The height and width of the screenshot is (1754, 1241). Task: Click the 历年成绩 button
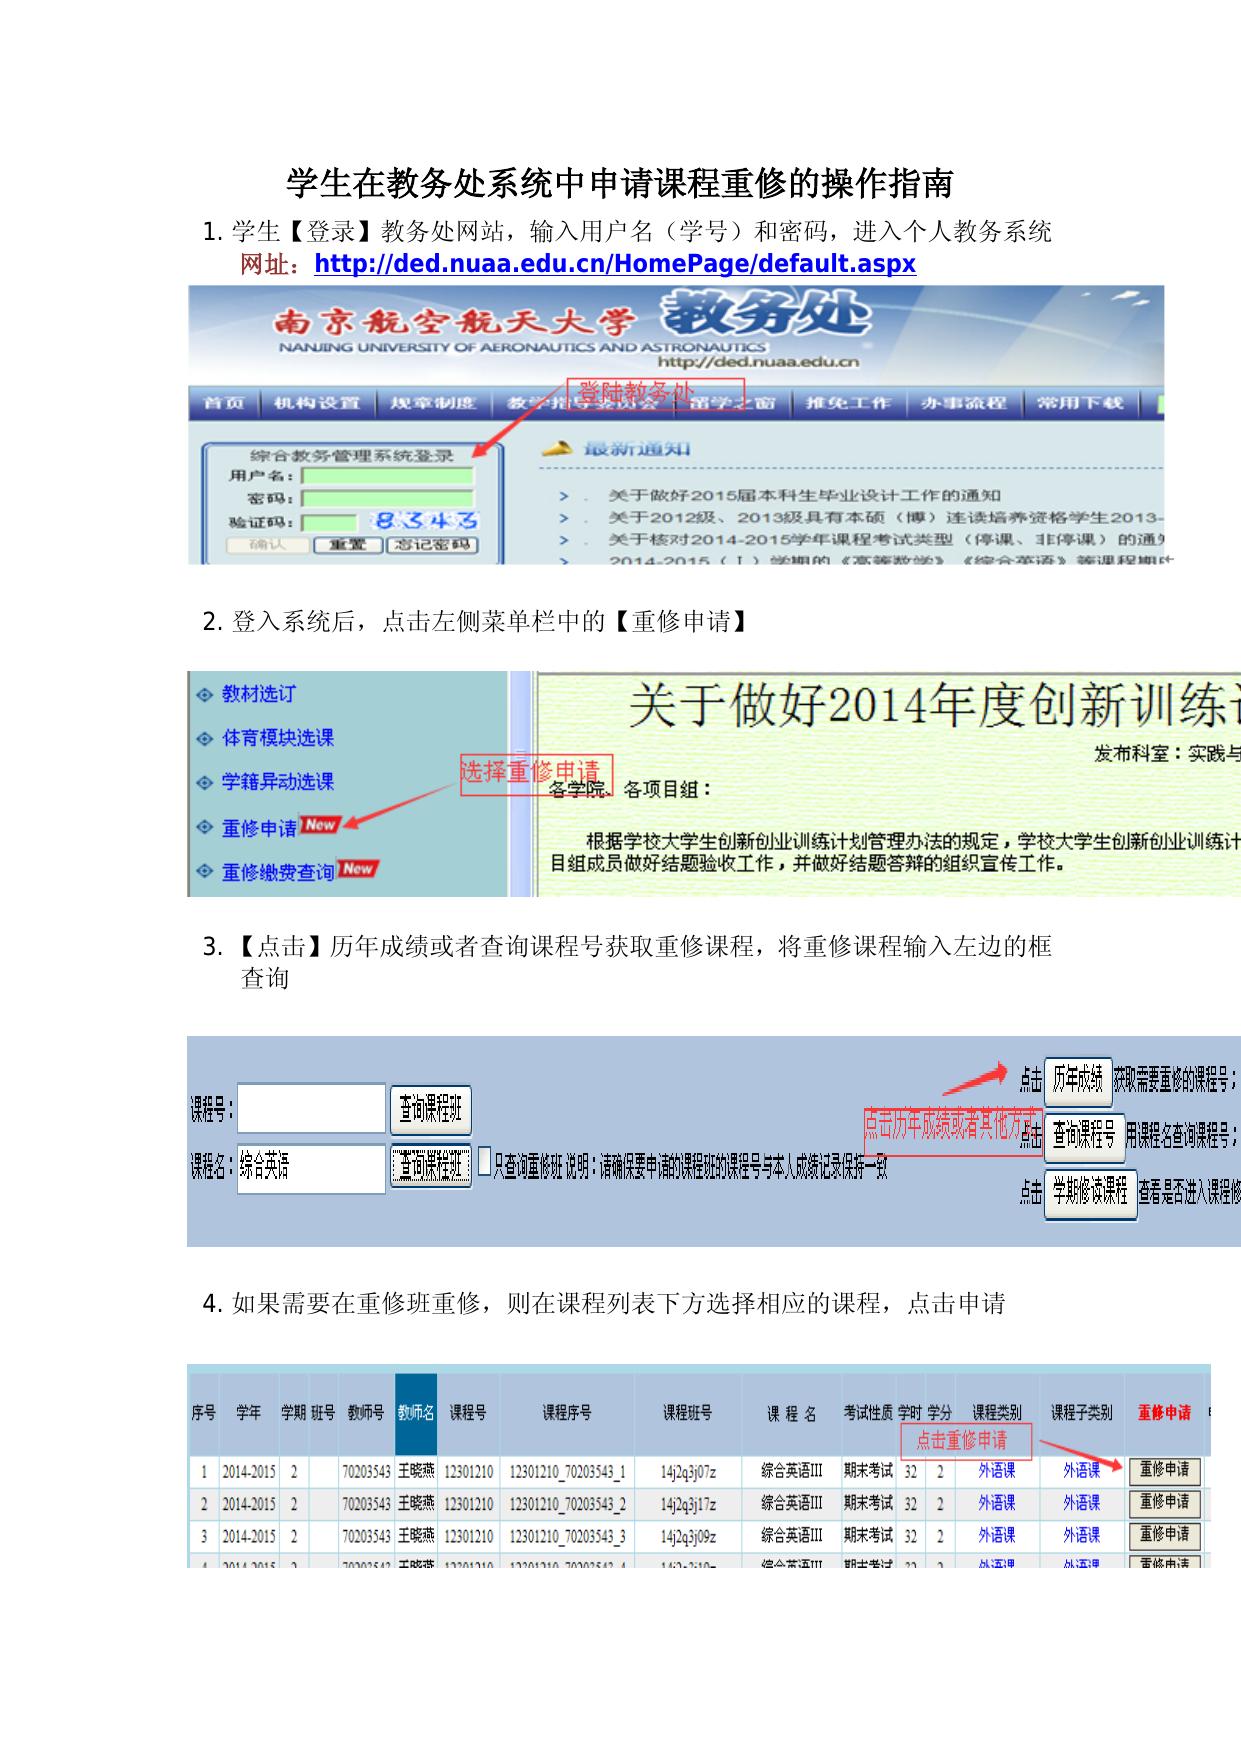pos(1077,1079)
